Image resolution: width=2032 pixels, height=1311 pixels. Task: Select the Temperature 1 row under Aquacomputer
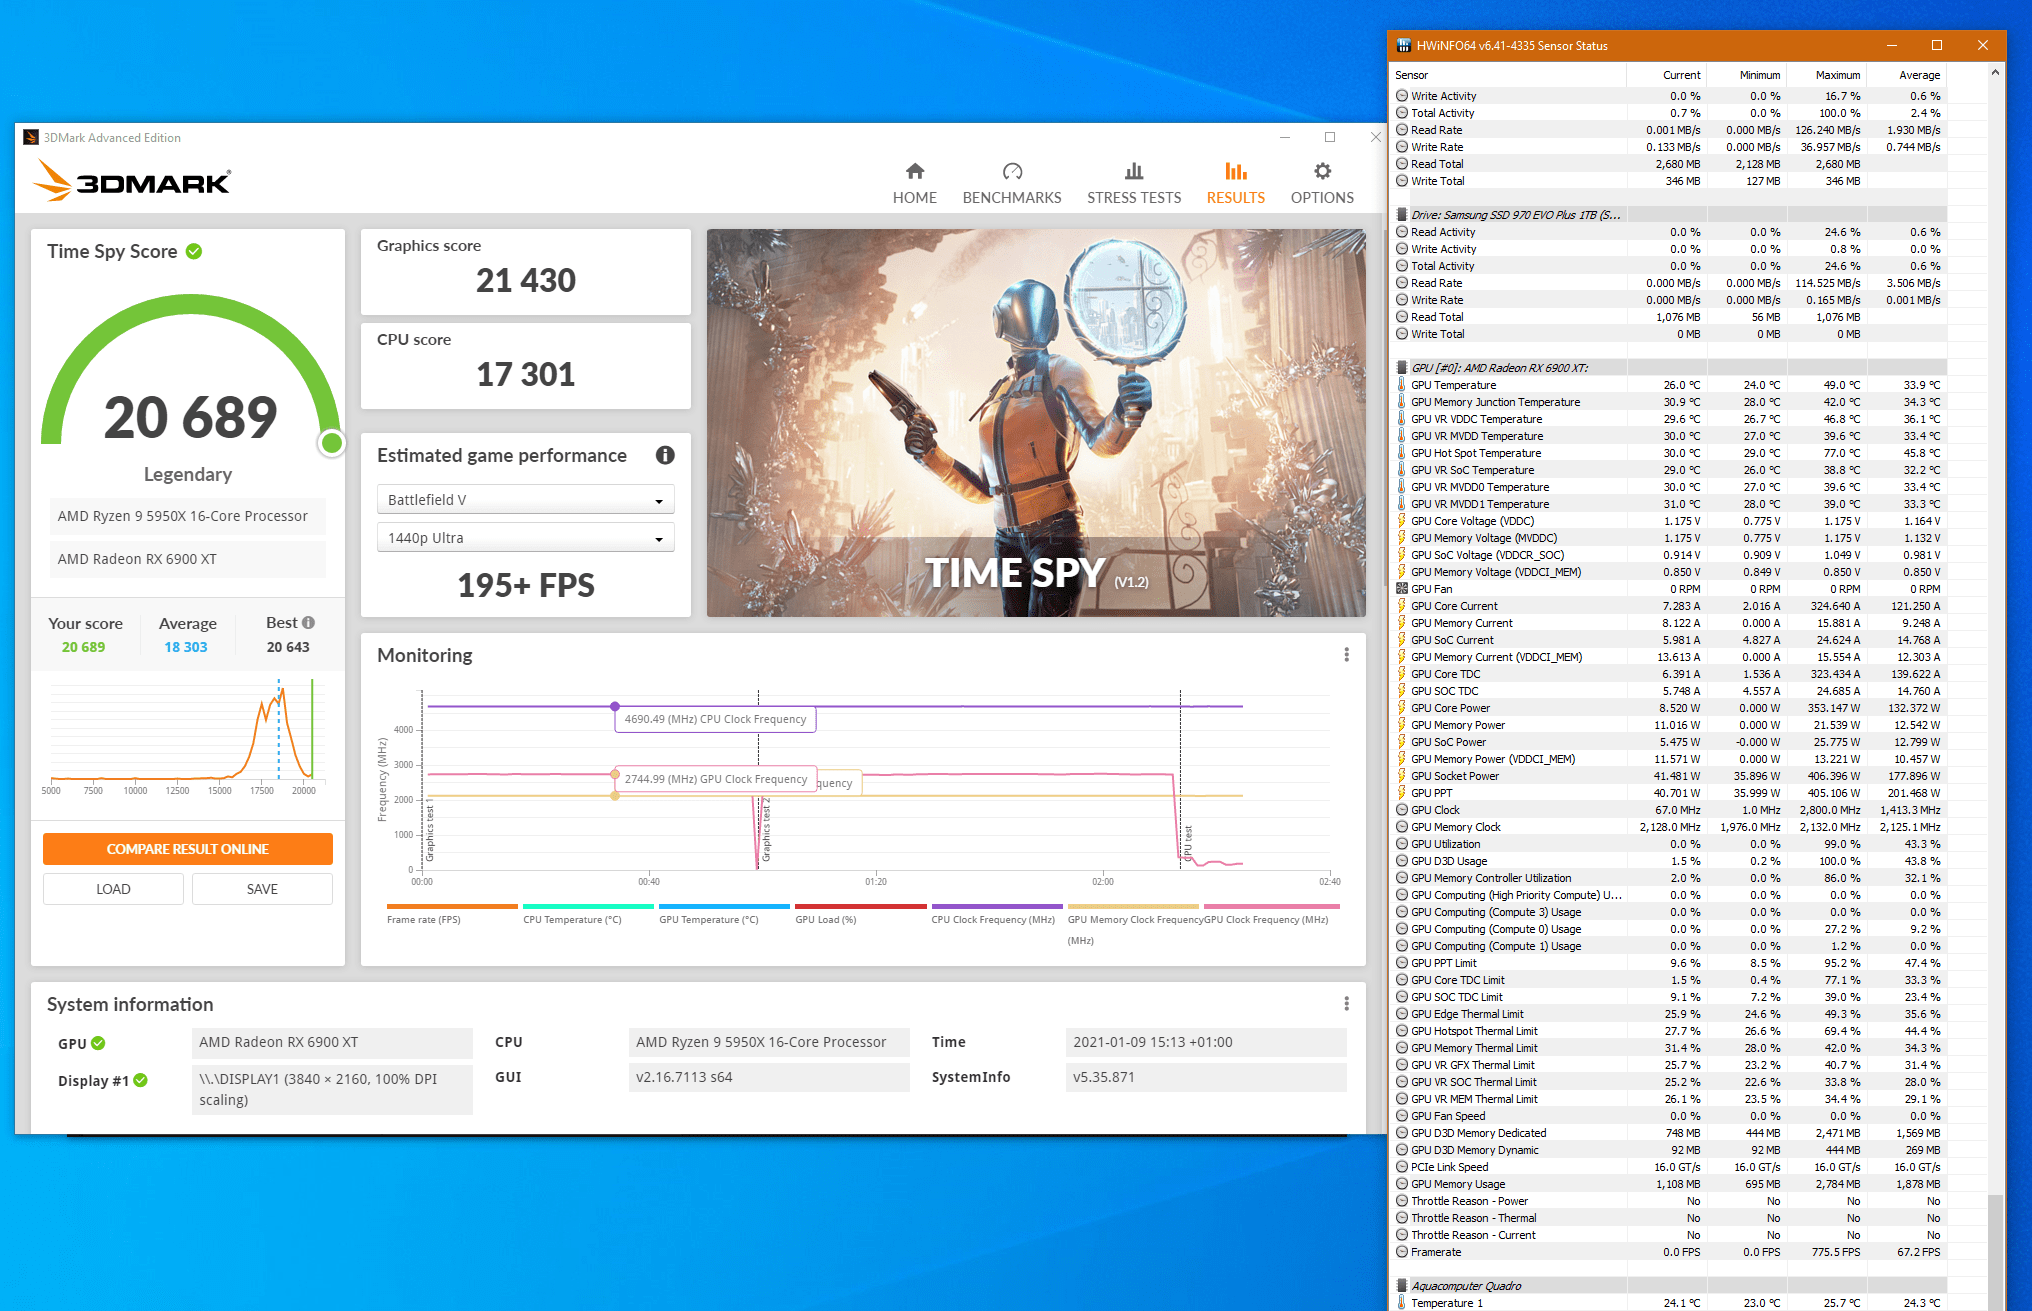click(1670, 1303)
